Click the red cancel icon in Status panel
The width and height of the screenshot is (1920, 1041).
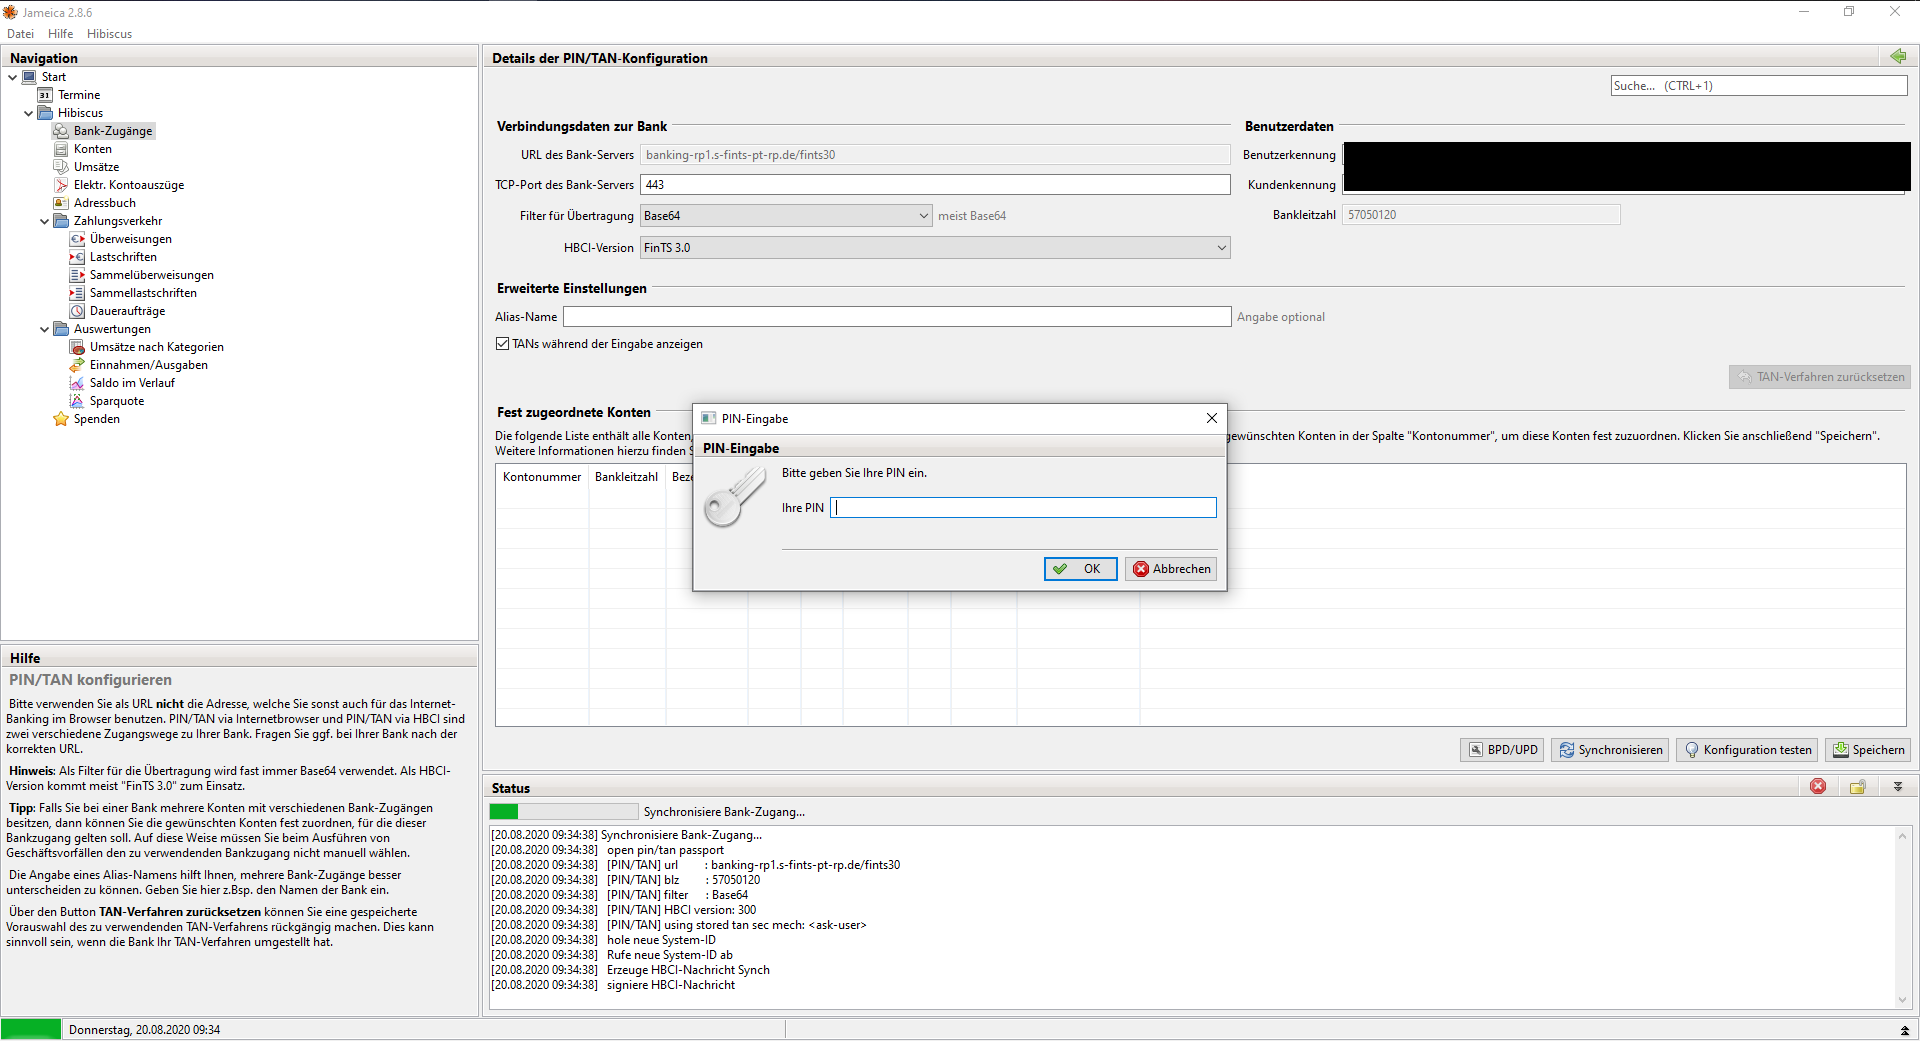1818,787
